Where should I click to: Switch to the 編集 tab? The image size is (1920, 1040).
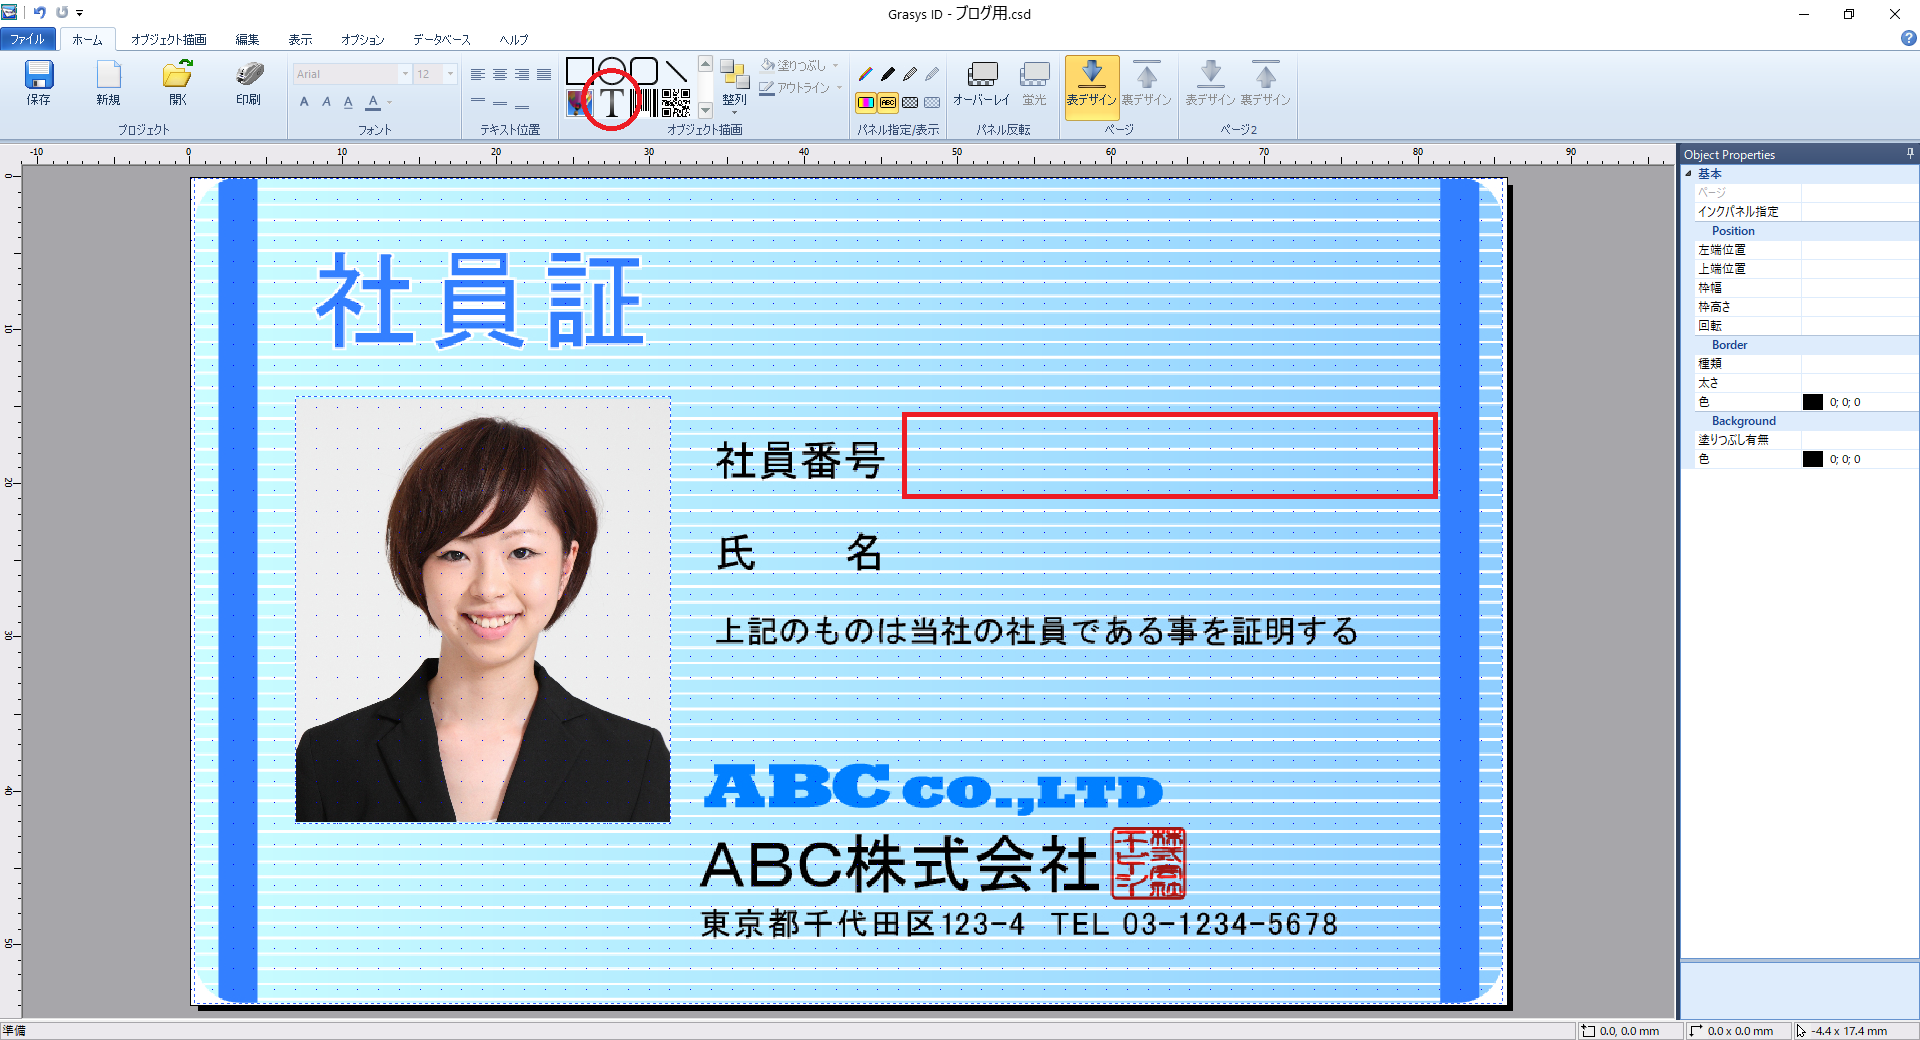247,39
